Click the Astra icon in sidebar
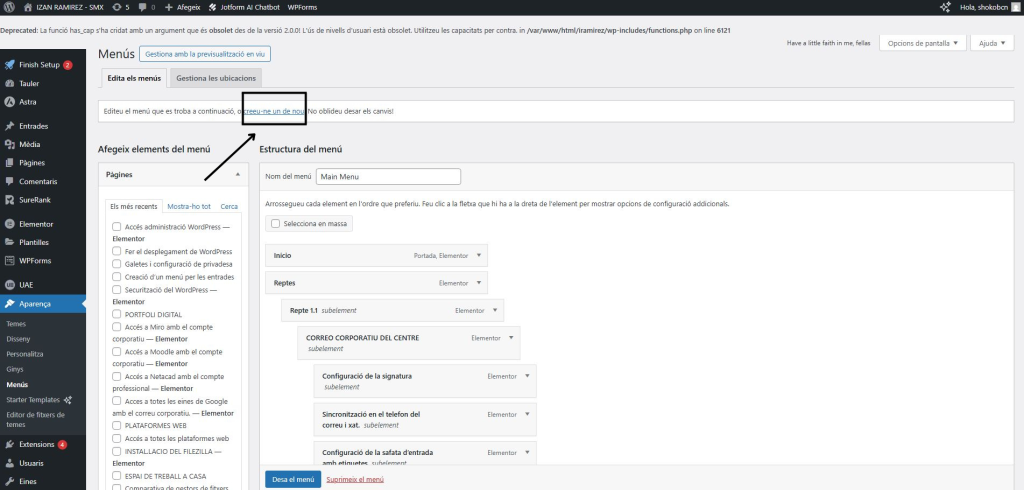This screenshot has width=1024, height=490. [x=9, y=101]
